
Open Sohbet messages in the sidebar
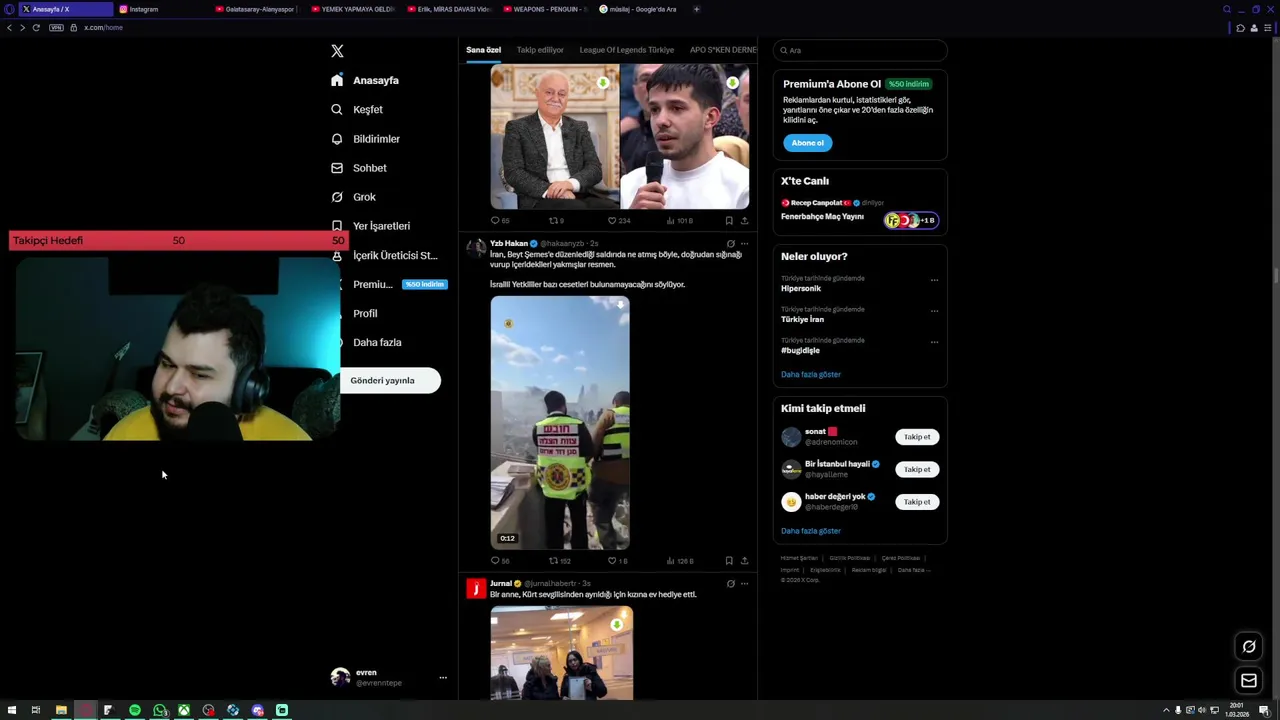[x=358, y=168]
